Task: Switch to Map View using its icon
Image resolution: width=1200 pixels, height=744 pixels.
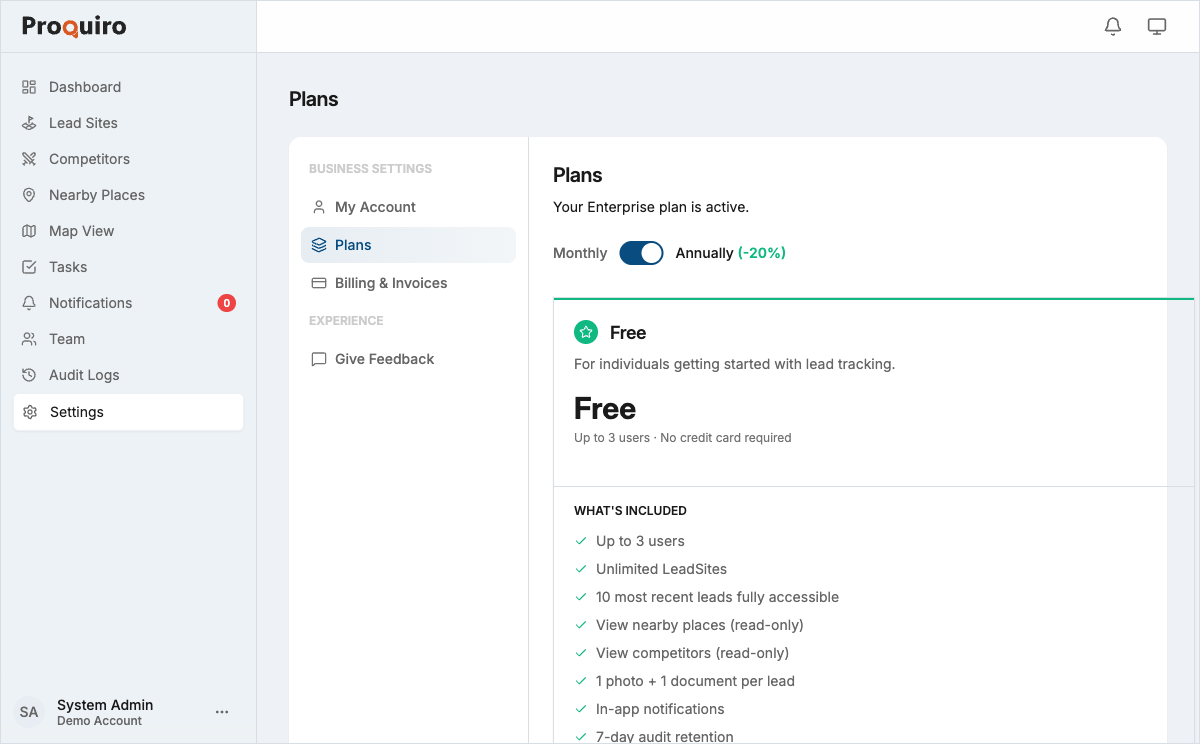Action: pos(30,230)
